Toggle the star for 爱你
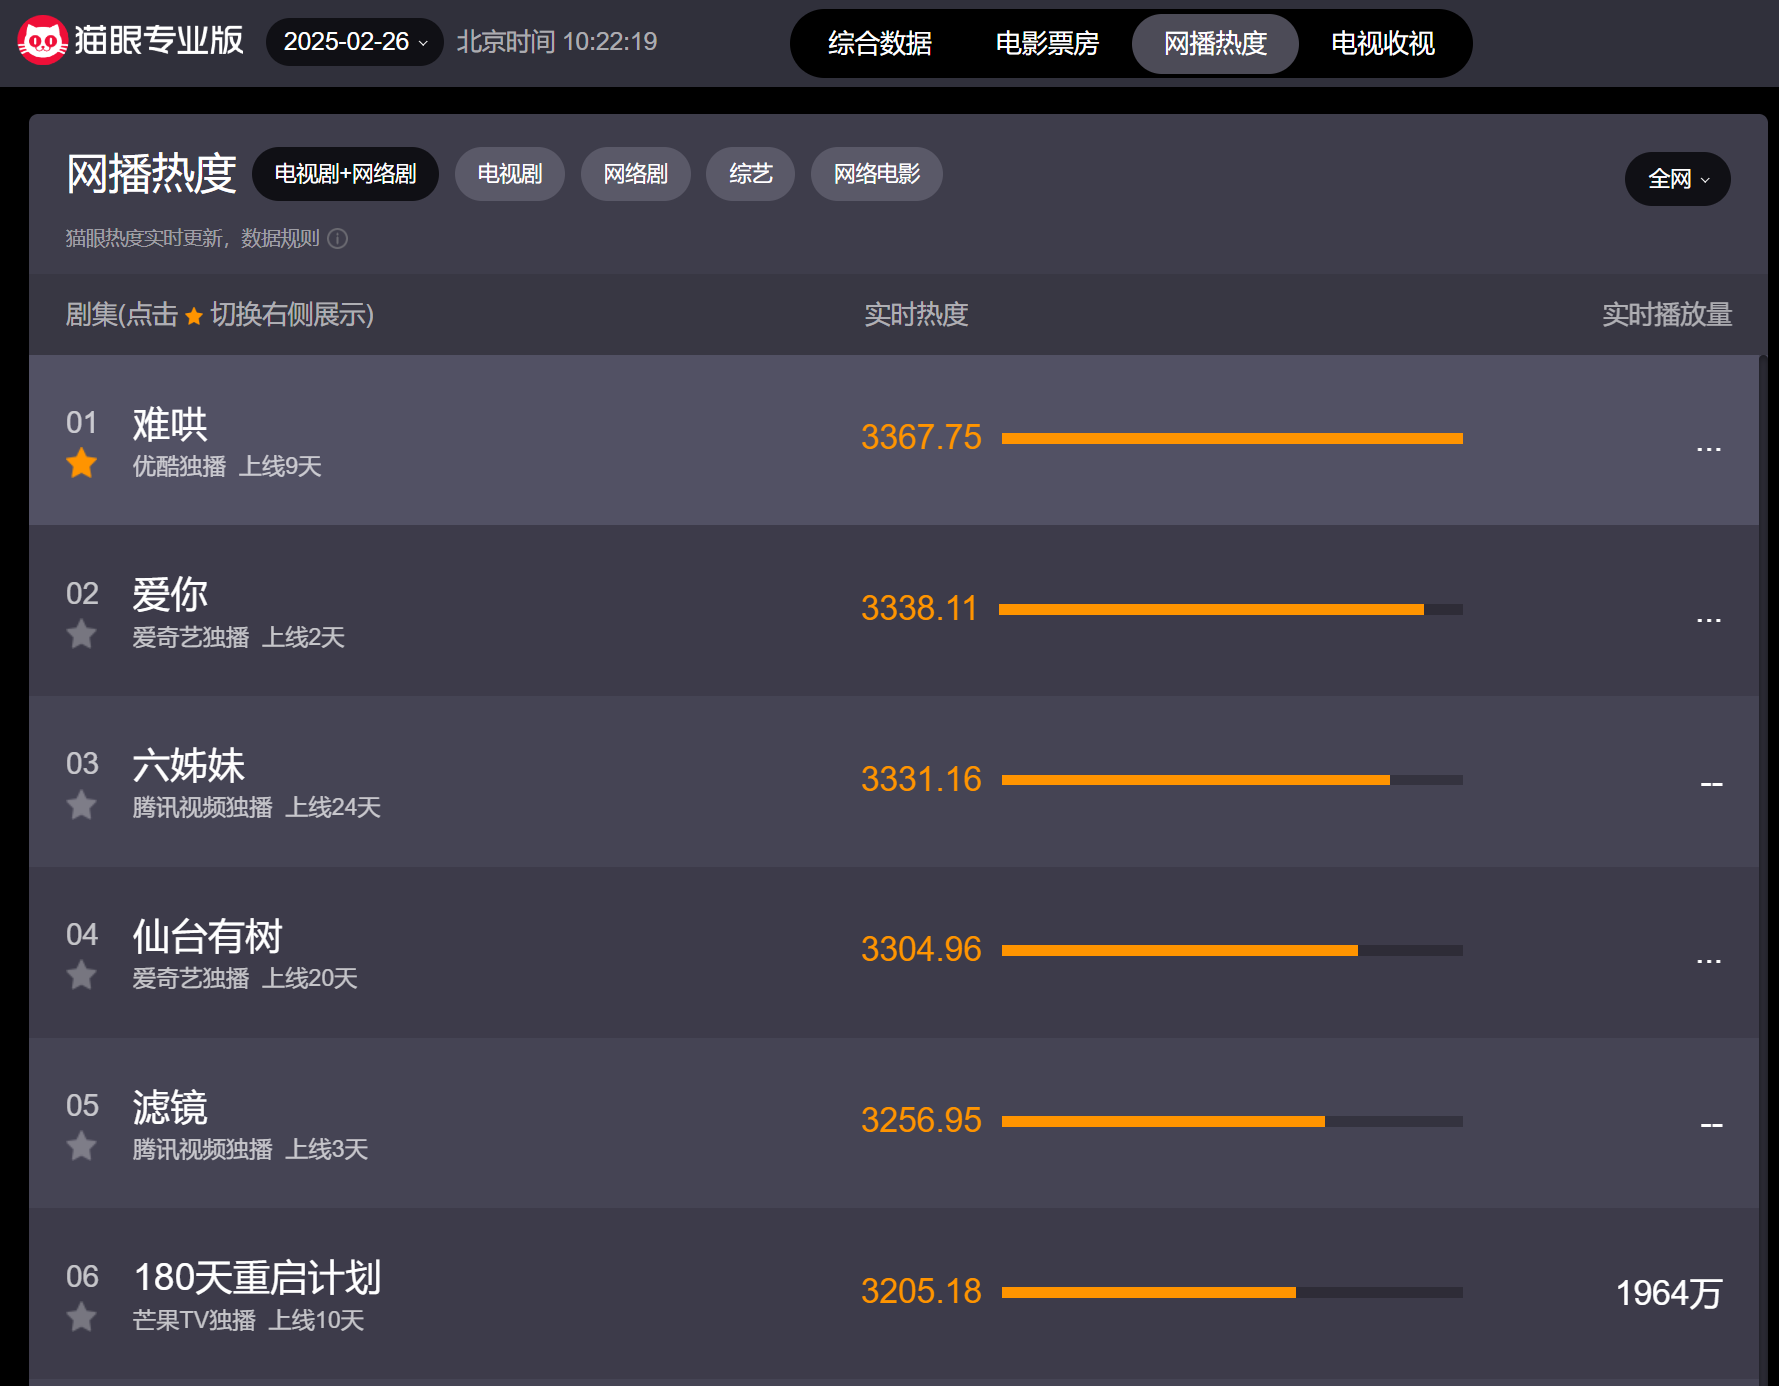Image resolution: width=1779 pixels, height=1386 pixels. 82,634
